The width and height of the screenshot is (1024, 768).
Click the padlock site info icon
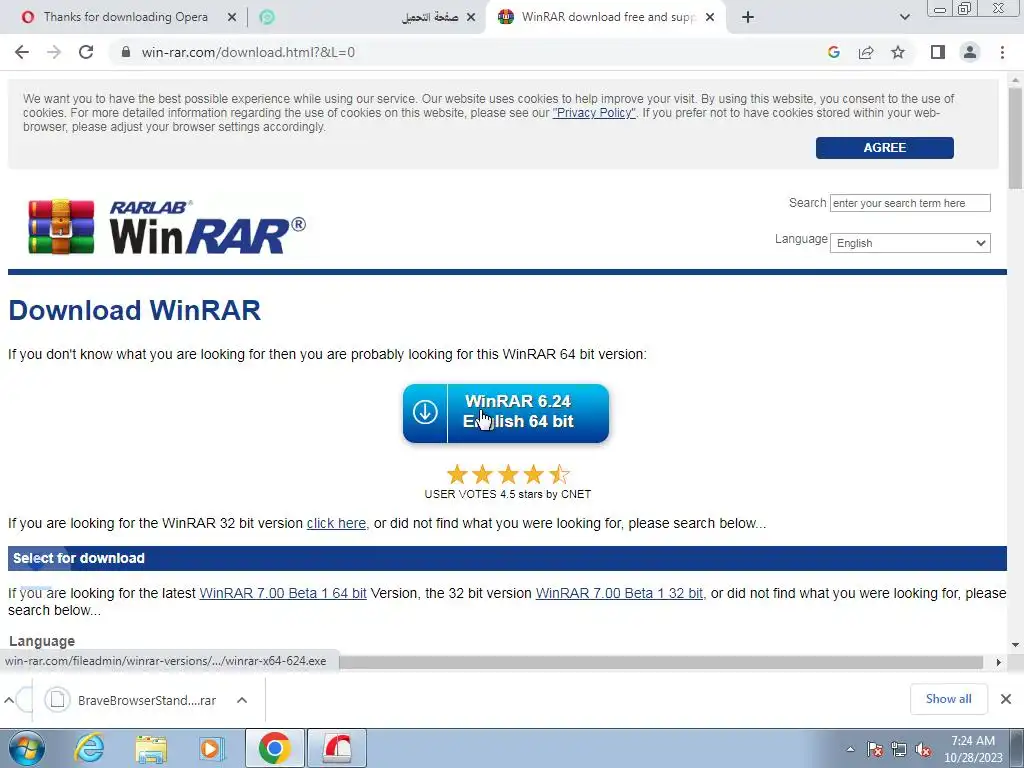[x=126, y=52]
